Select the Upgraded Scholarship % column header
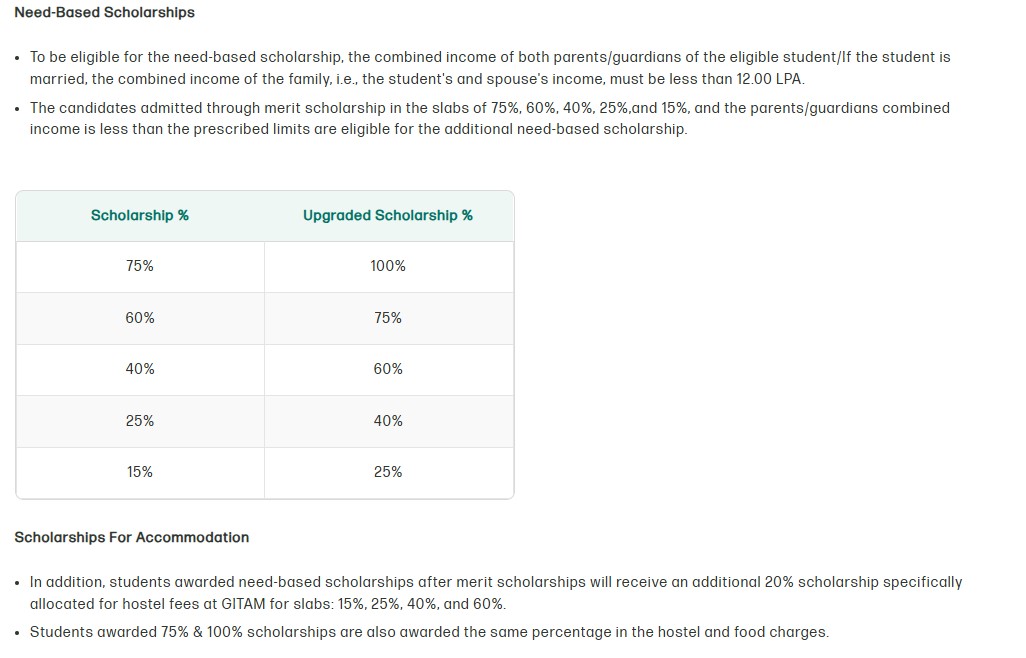 tap(388, 216)
